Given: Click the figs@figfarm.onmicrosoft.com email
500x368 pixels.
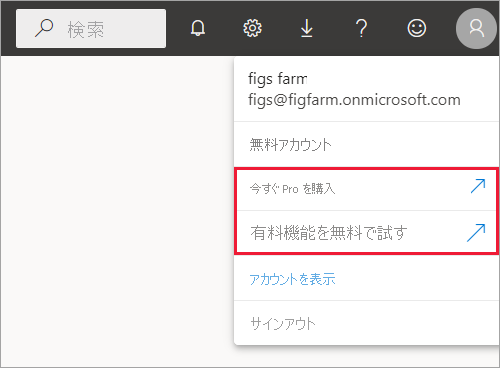Looking at the screenshot, I should pos(354,100).
